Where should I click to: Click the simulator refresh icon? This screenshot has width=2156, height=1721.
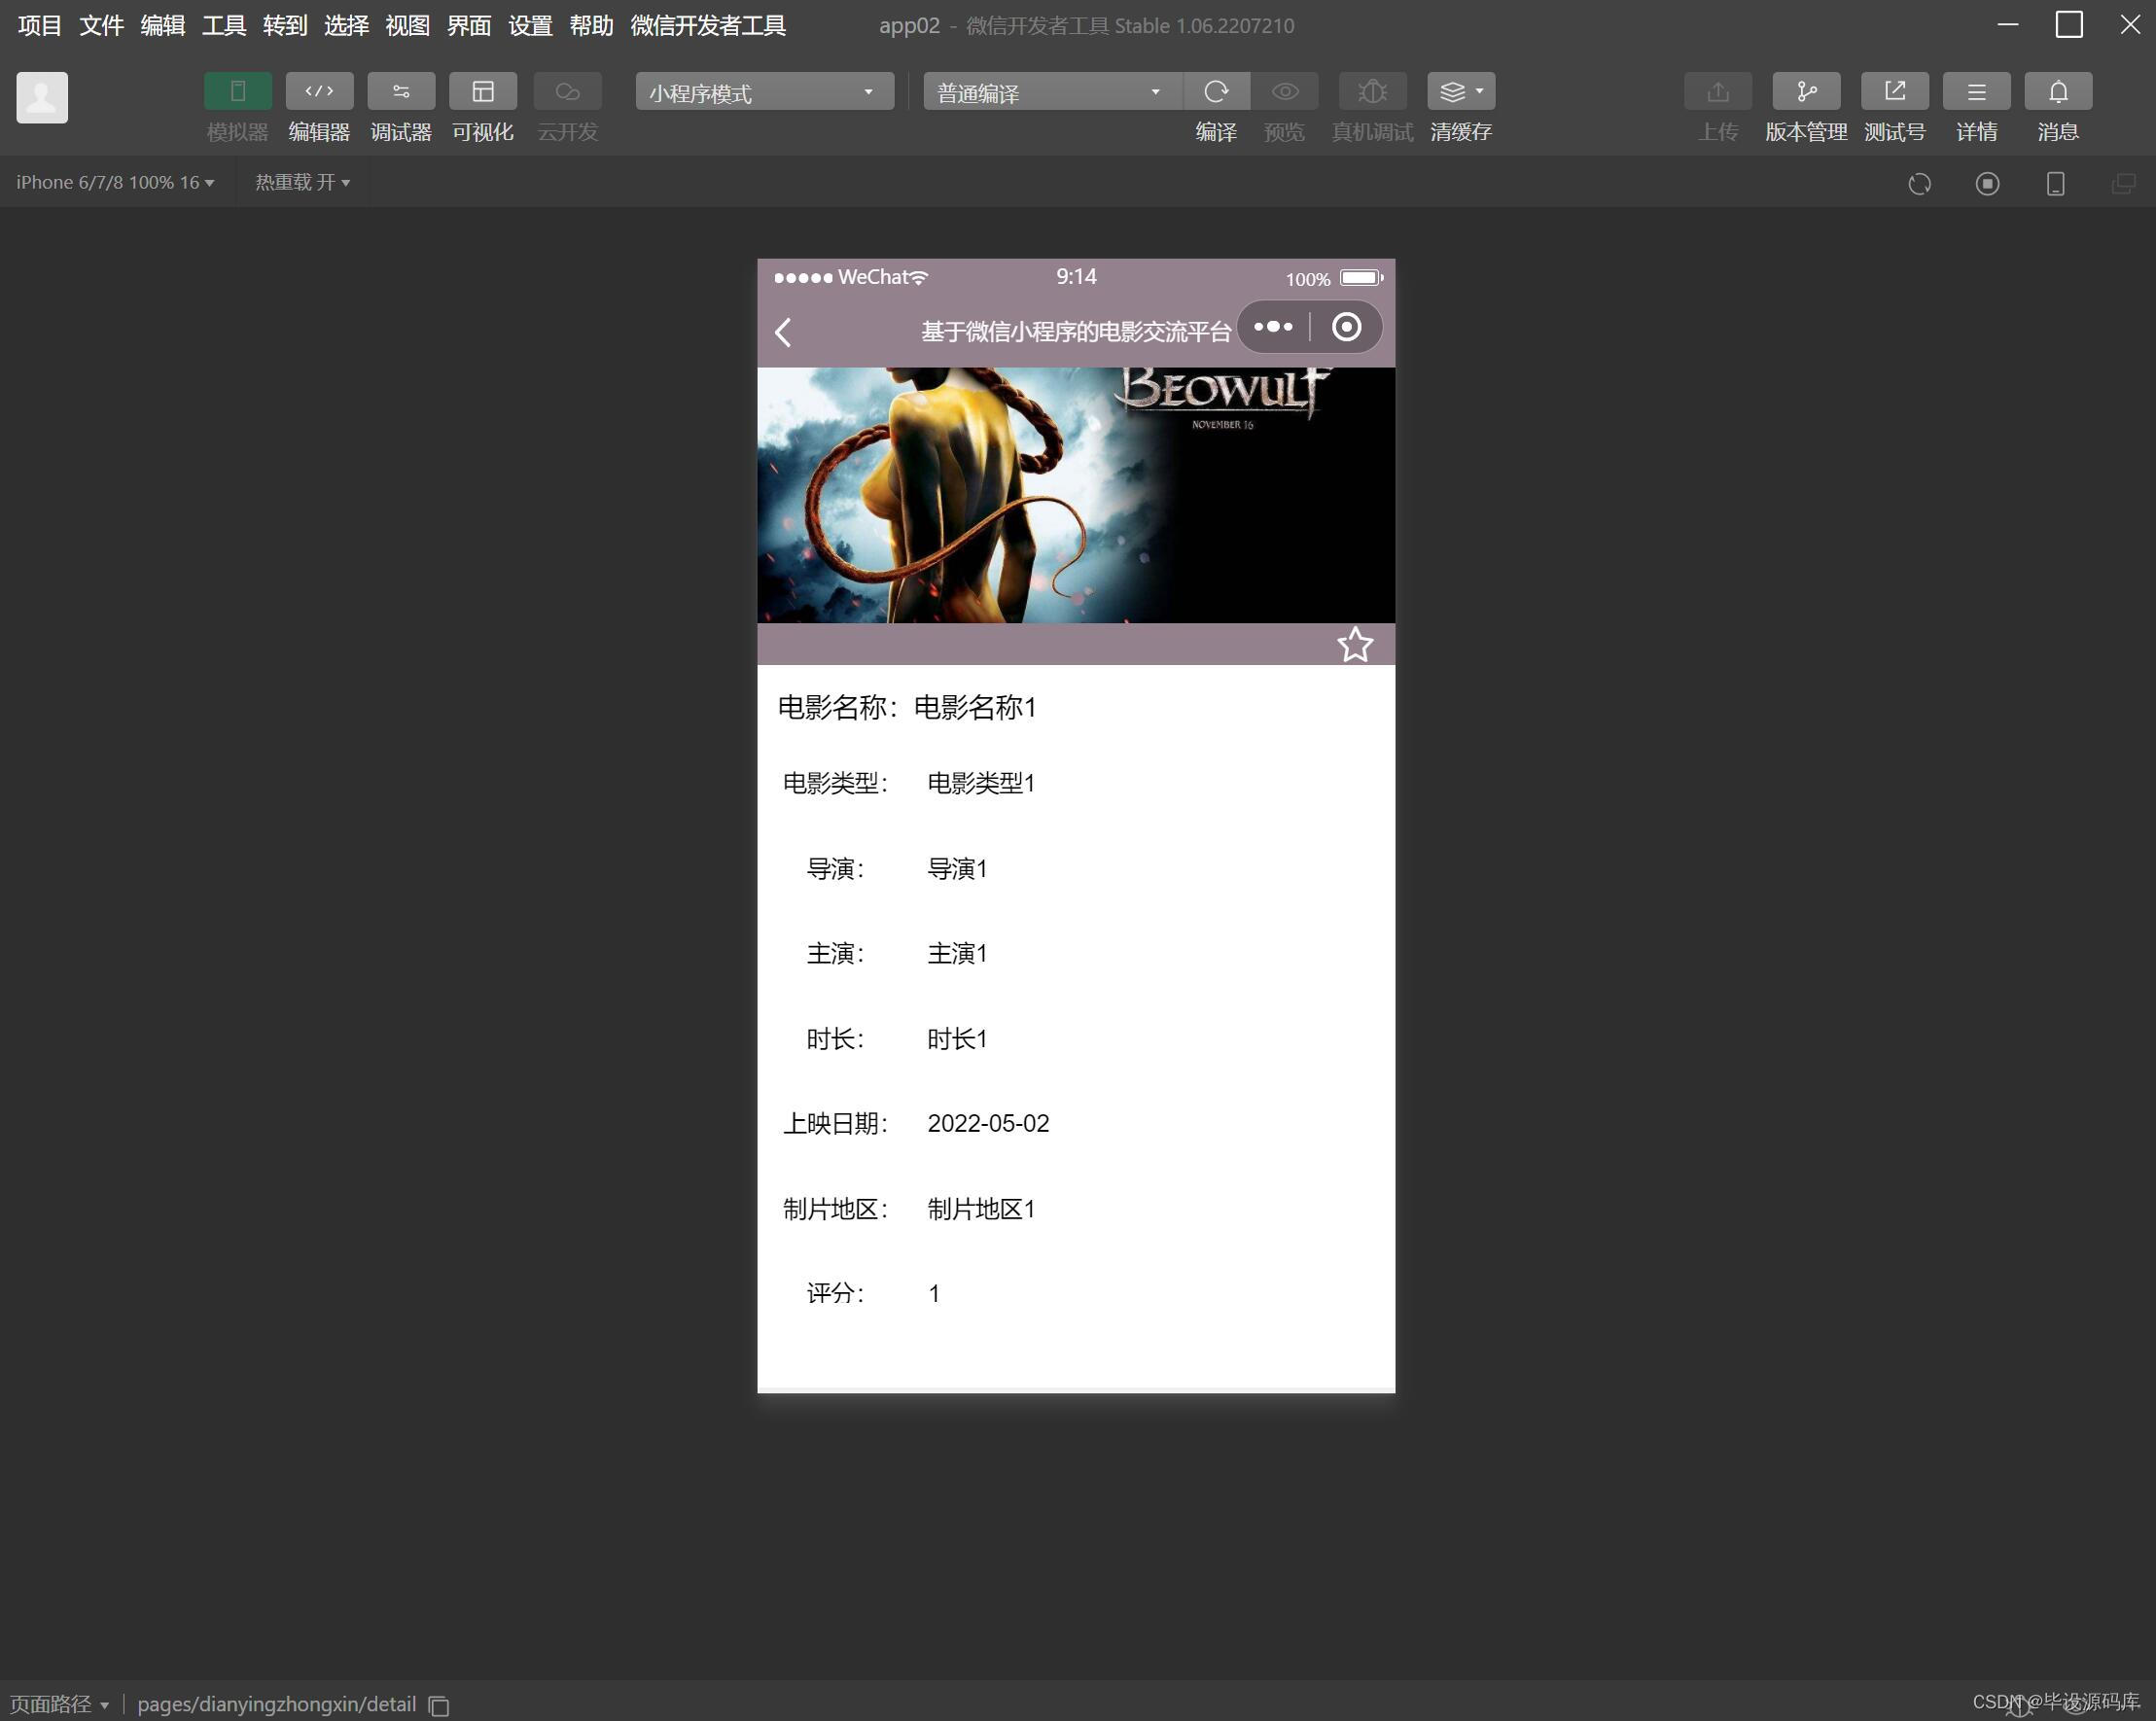(1919, 184)
